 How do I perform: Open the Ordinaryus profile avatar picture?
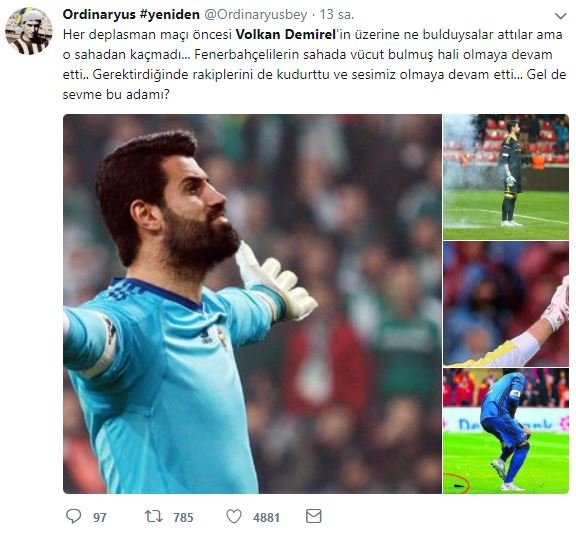coord(29,31)
